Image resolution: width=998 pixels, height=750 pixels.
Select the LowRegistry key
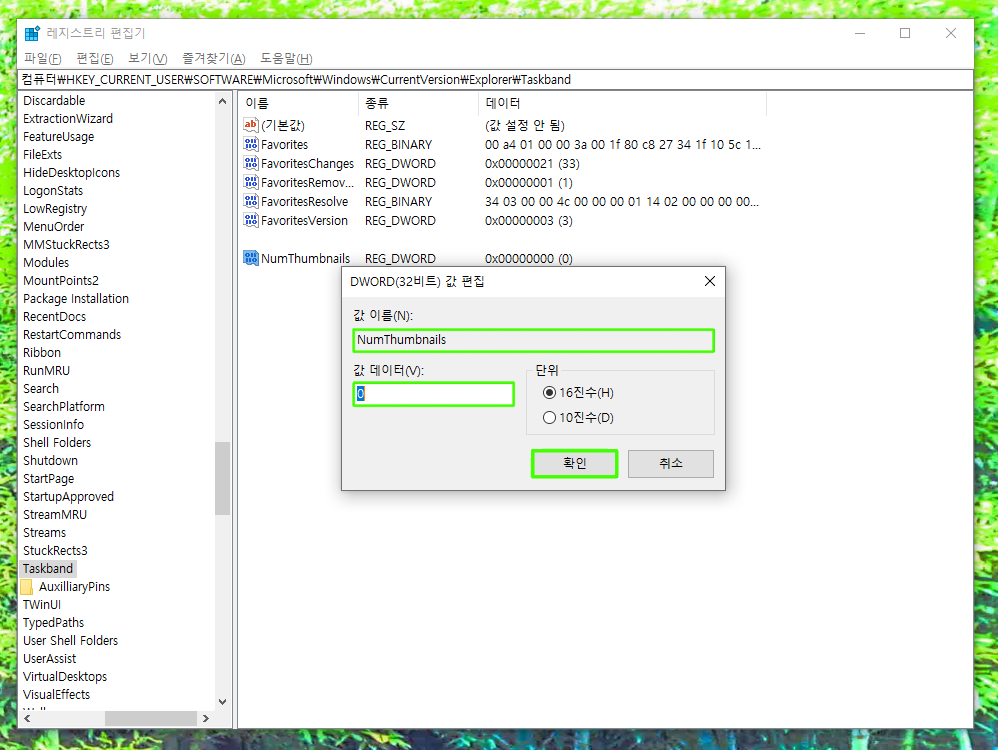55,208
